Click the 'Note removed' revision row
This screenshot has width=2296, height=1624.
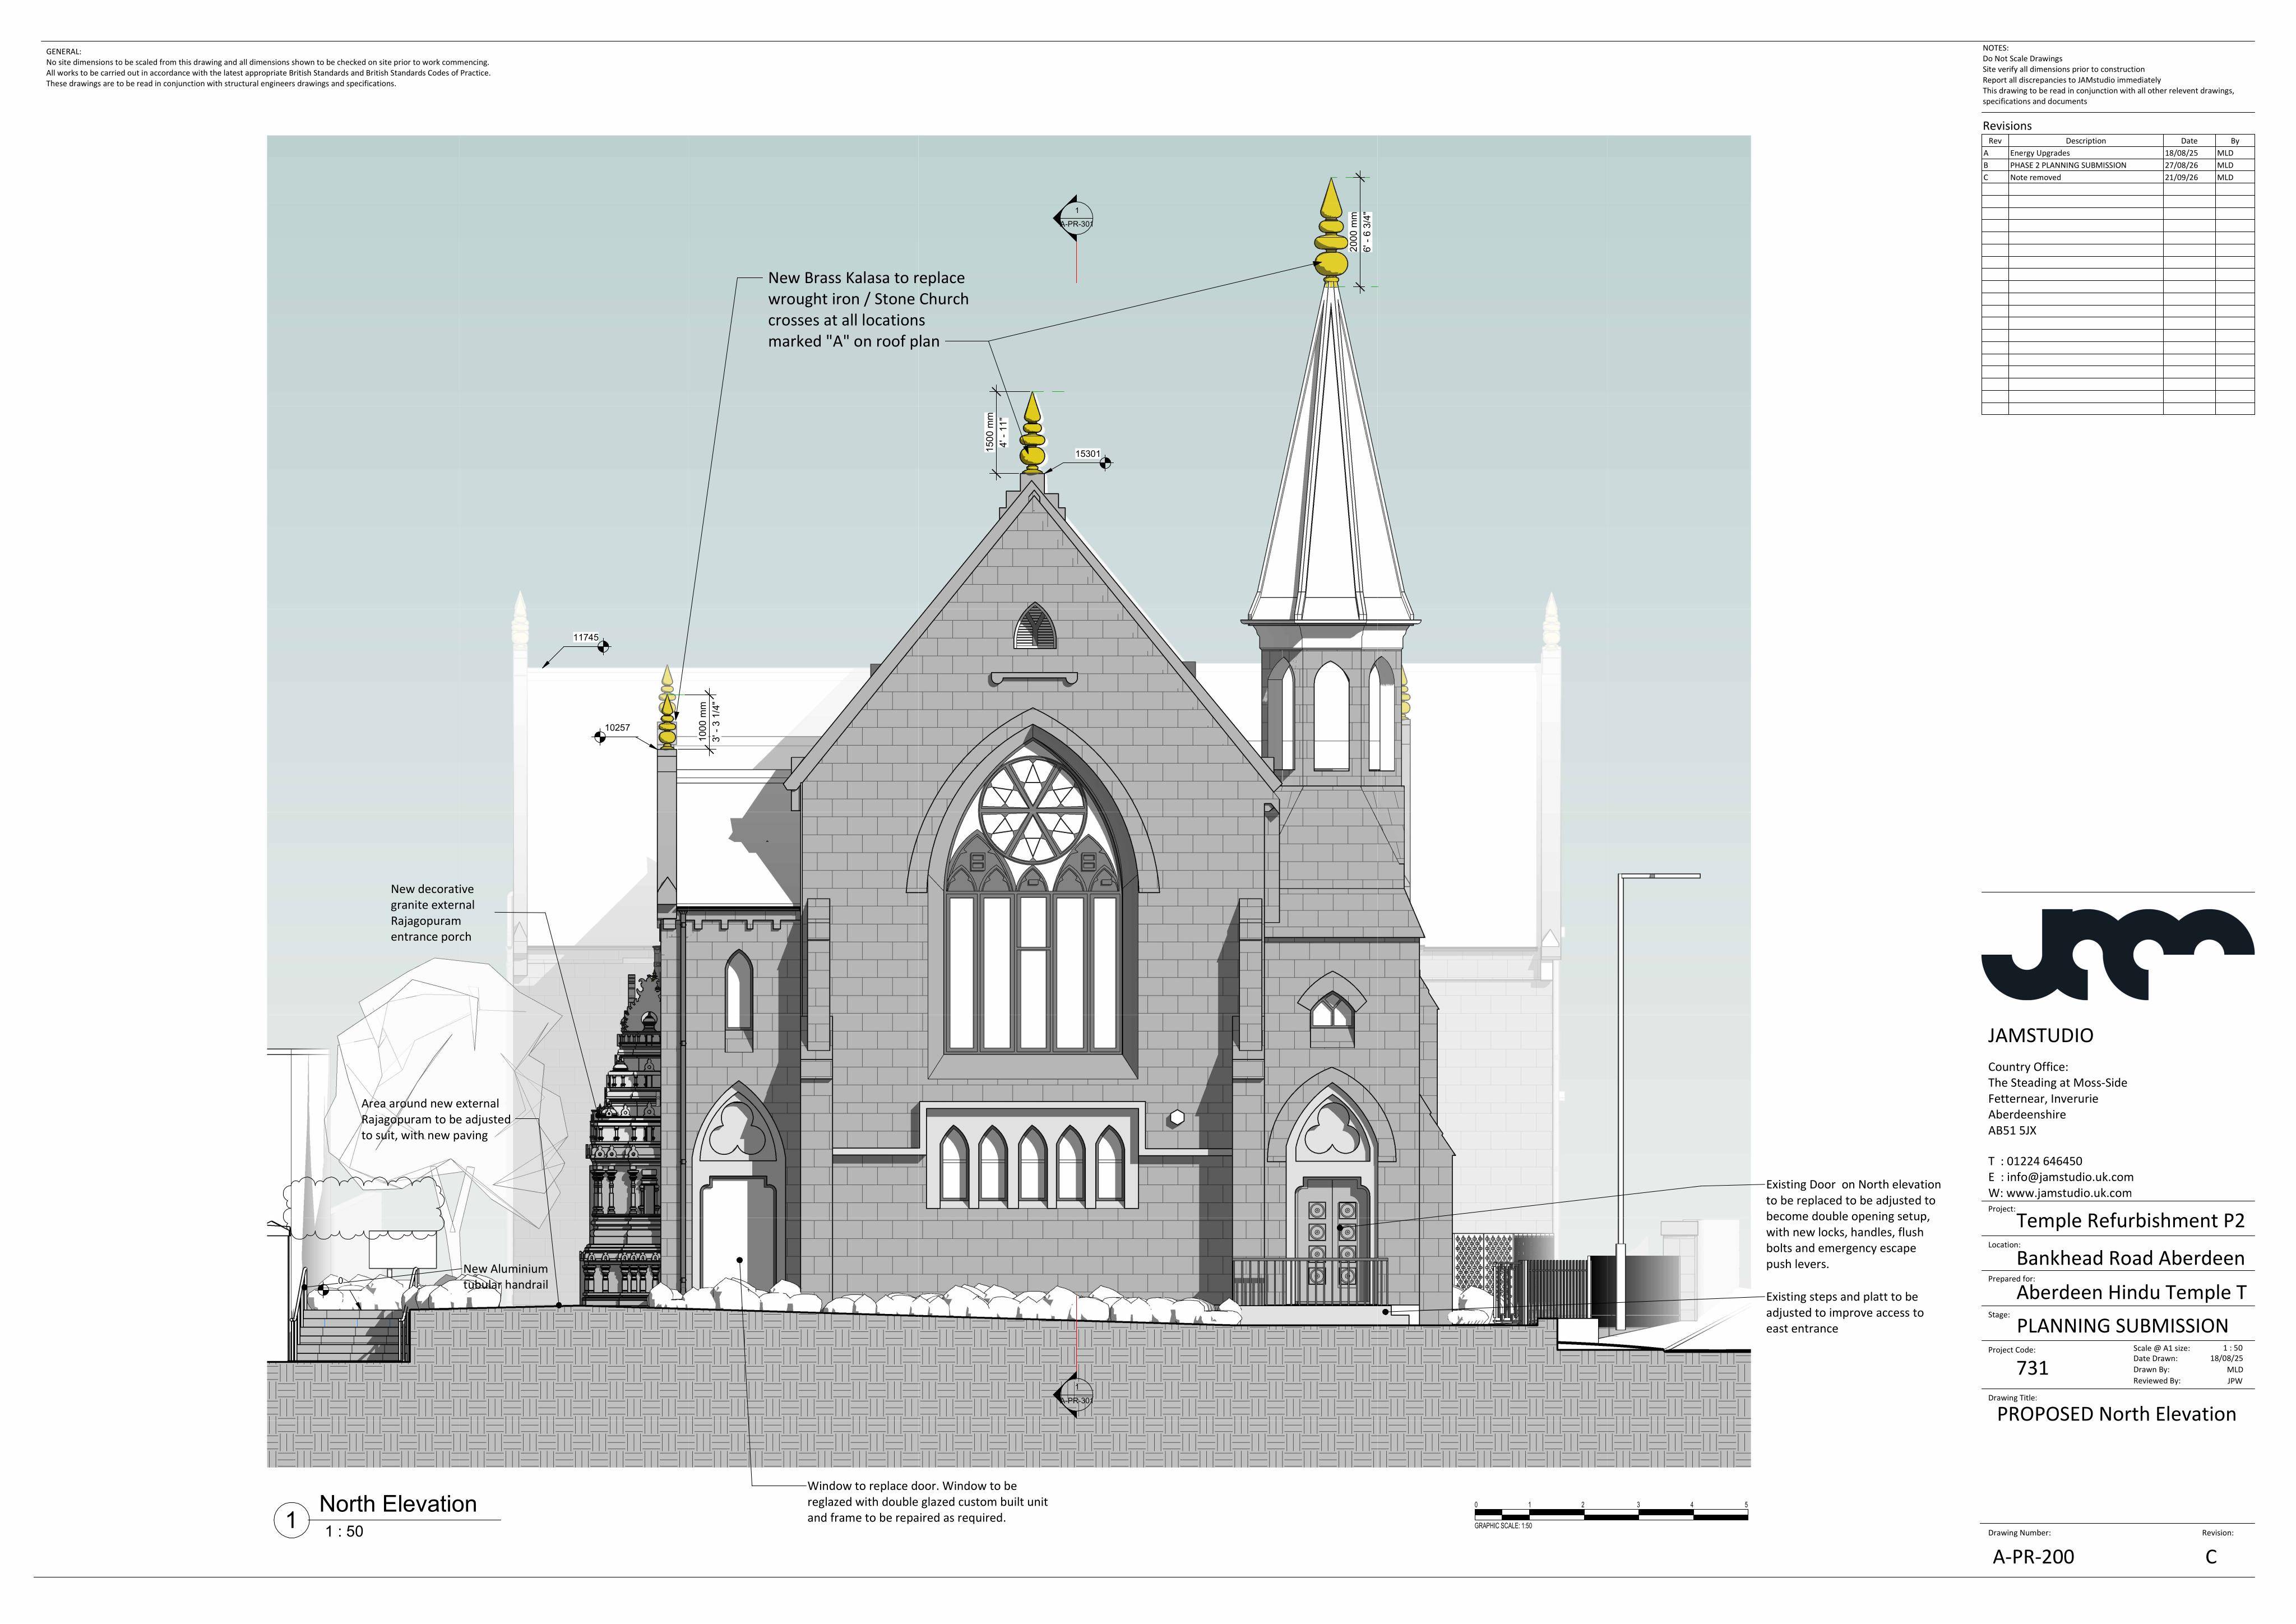pos(2117,177)
